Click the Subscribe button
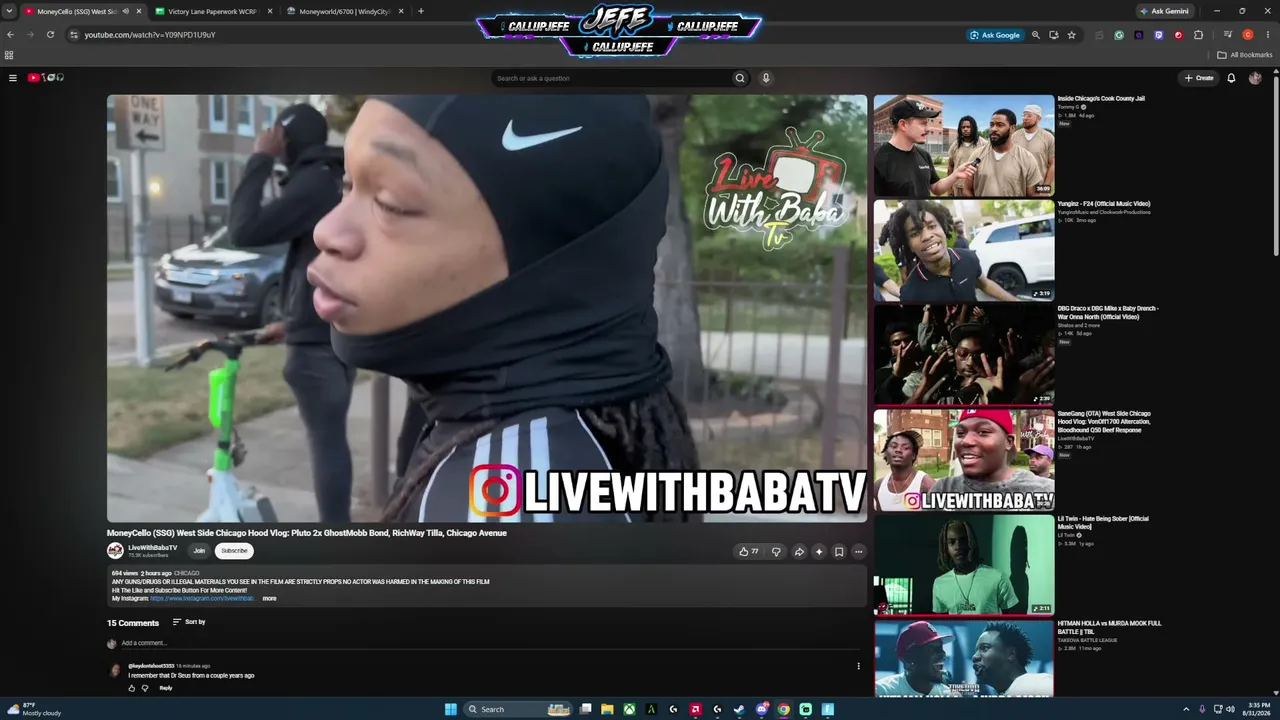This screenshot has width=1280, height=720. pos(234,551)
